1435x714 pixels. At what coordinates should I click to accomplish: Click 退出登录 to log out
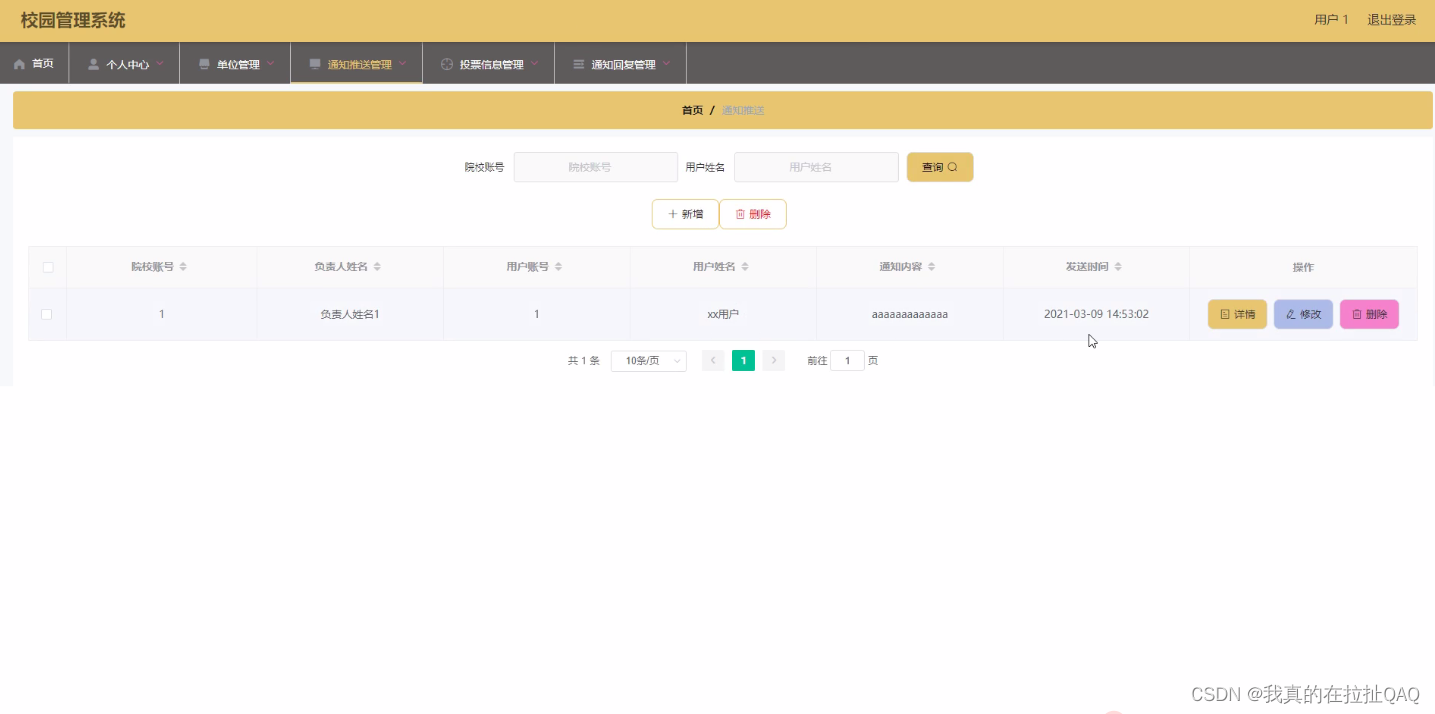click(x=1392, y=20)
